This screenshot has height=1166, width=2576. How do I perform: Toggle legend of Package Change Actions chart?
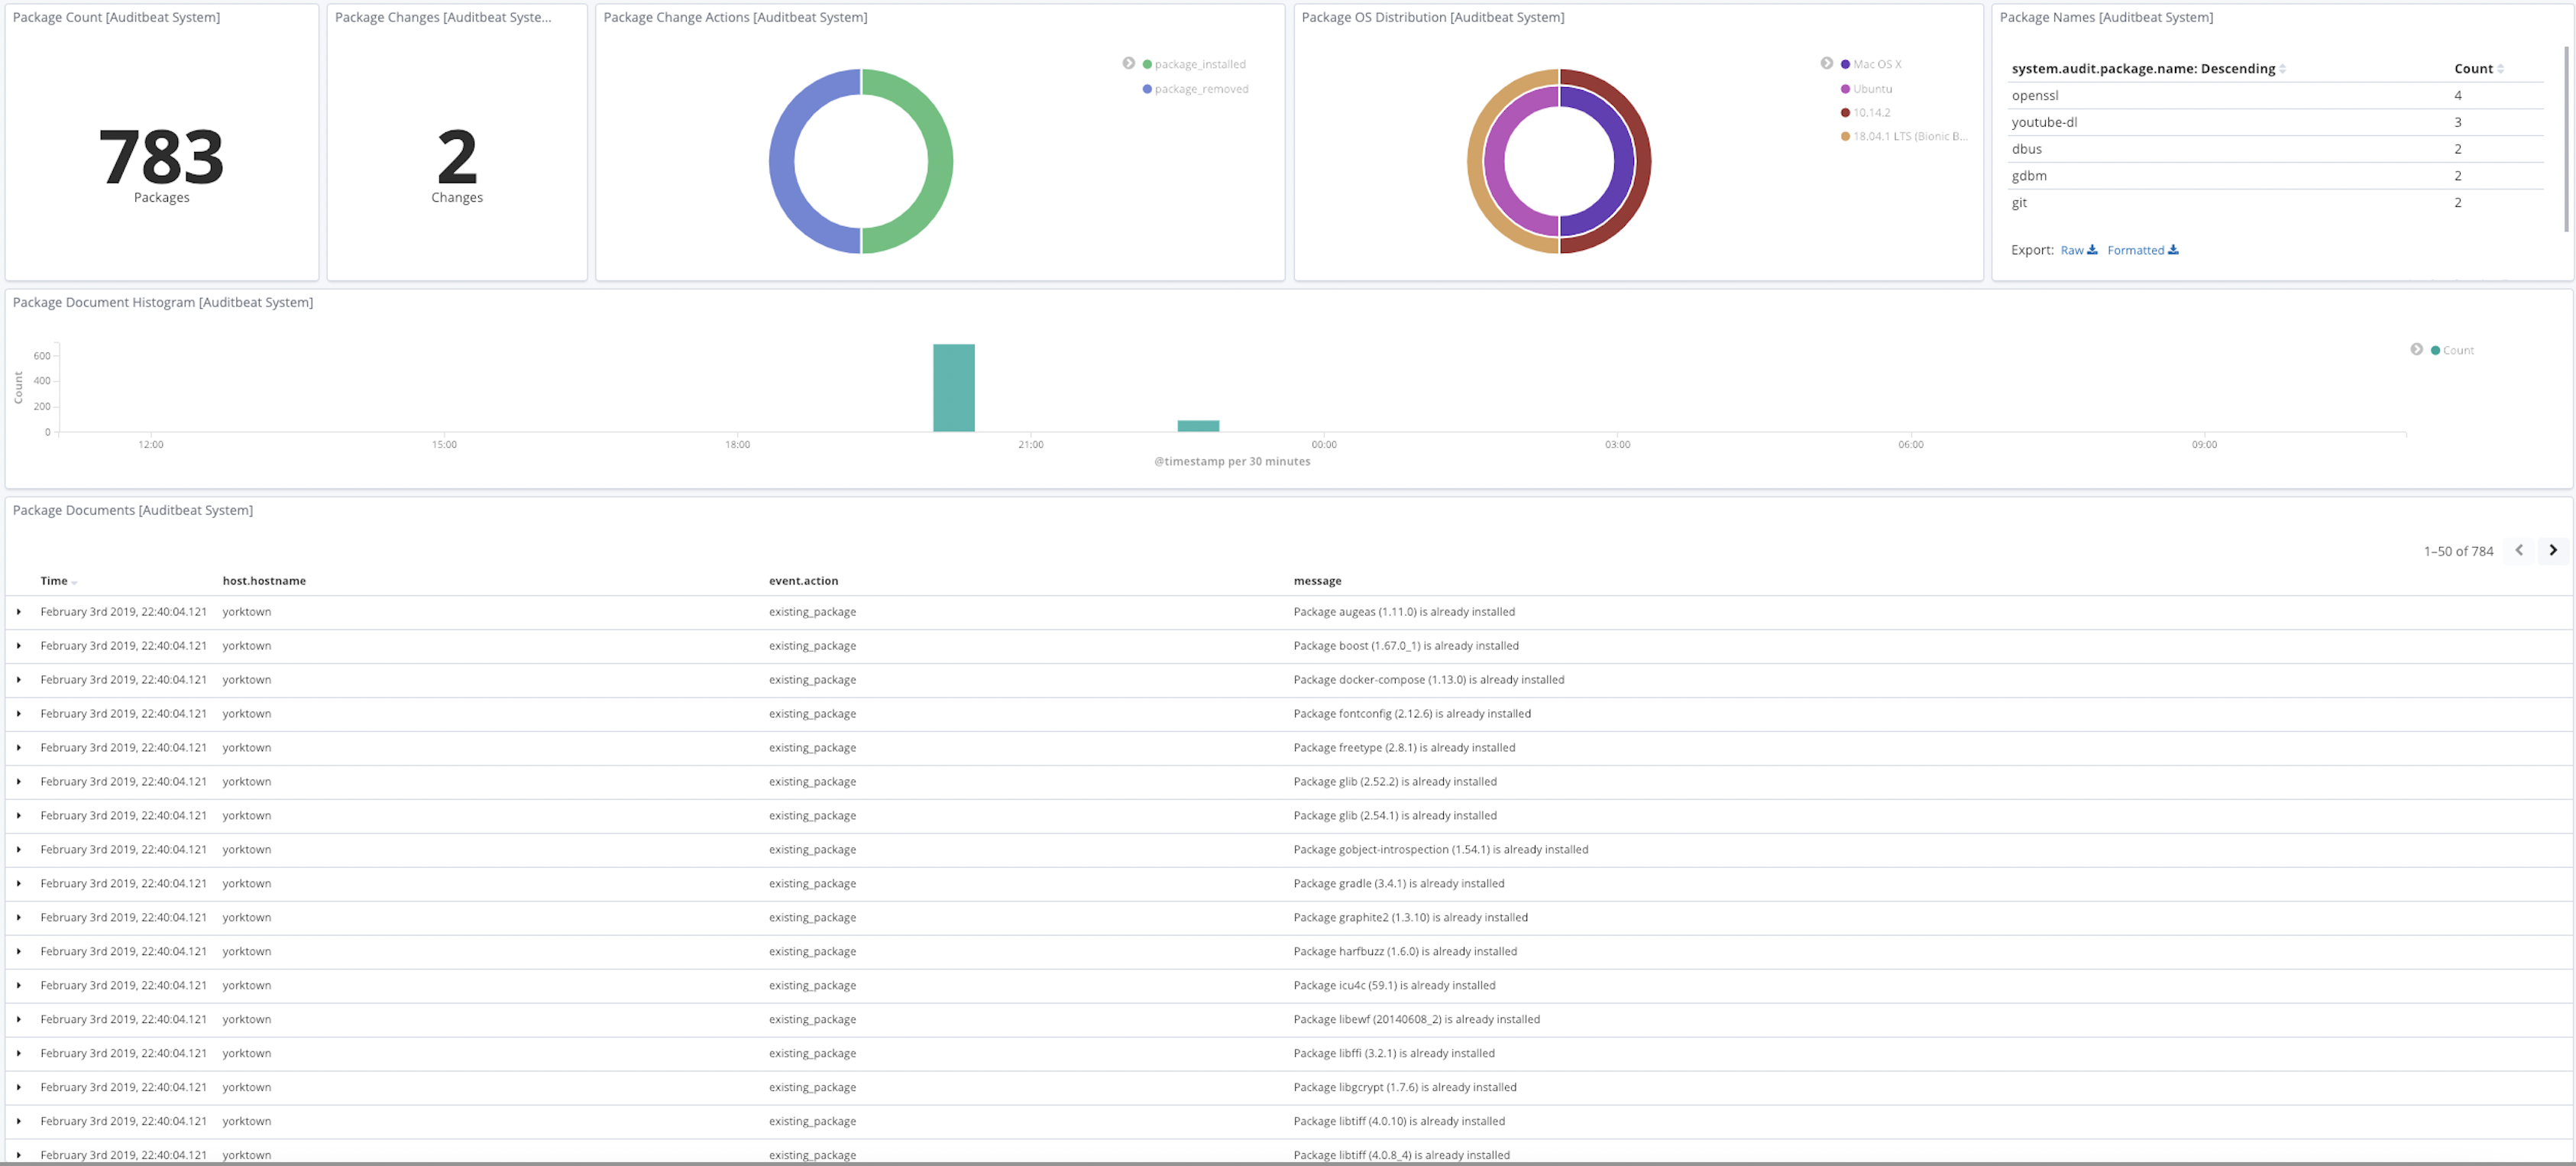[x=1128, y=63]
